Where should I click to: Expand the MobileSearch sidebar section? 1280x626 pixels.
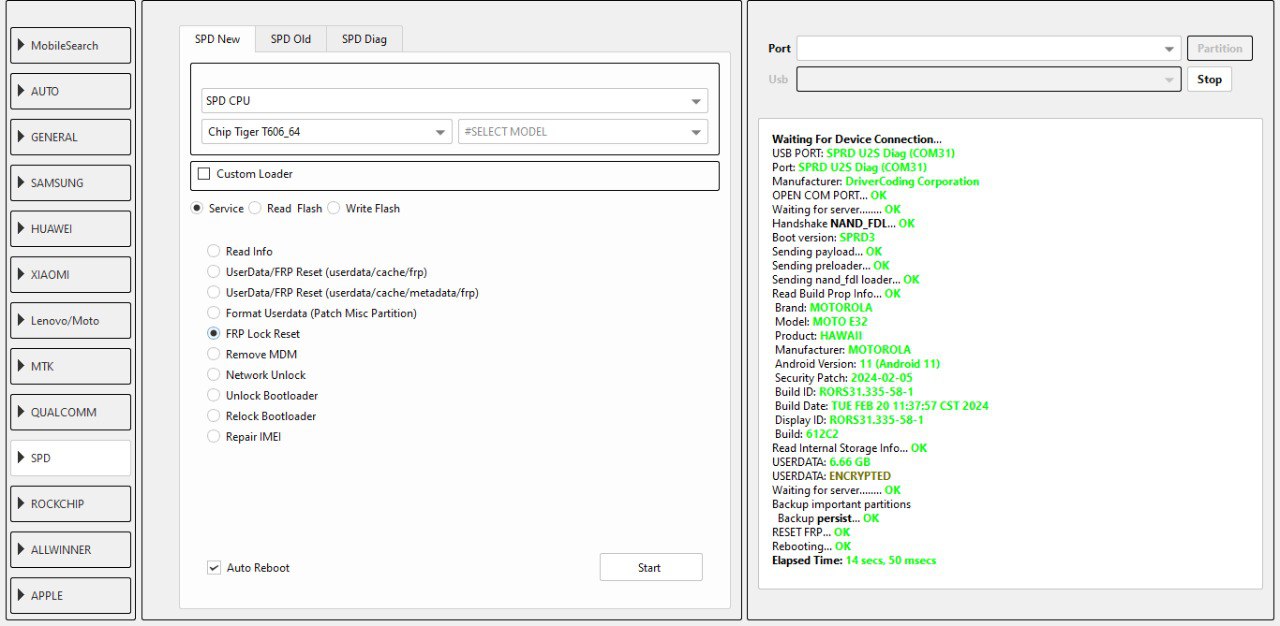tap(70, 46)
